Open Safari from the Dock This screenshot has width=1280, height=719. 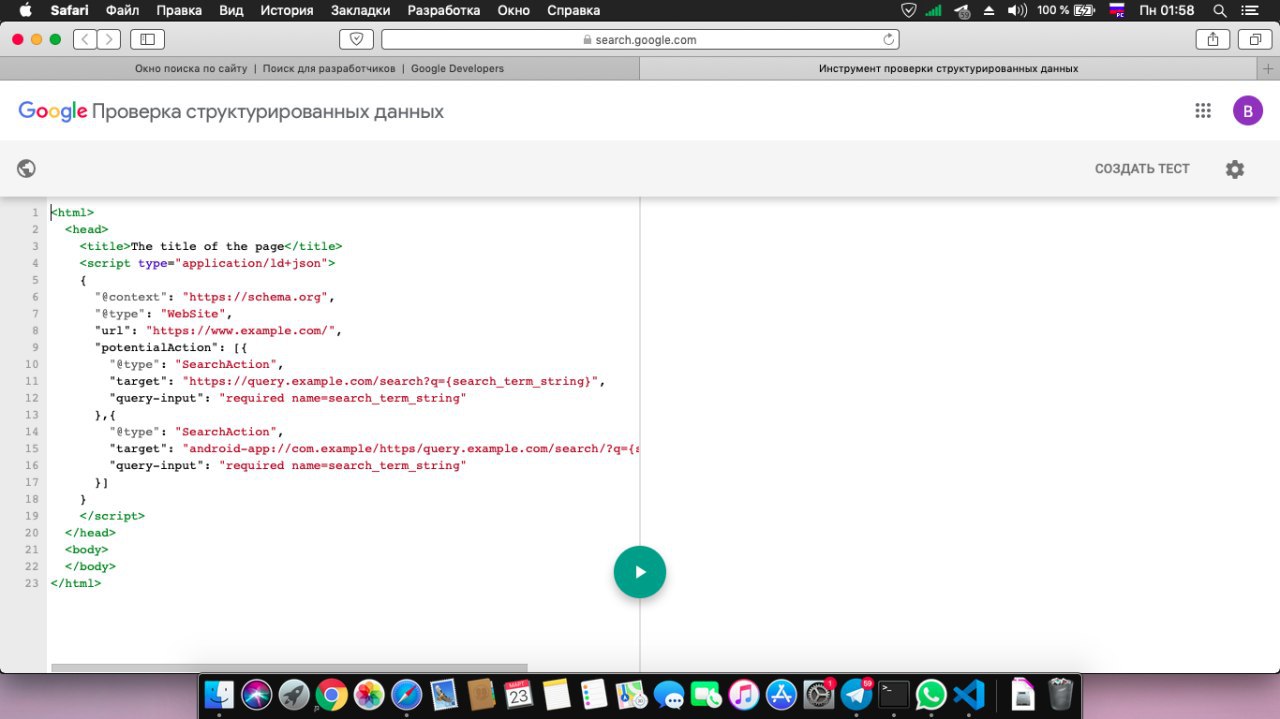point(406,694)
